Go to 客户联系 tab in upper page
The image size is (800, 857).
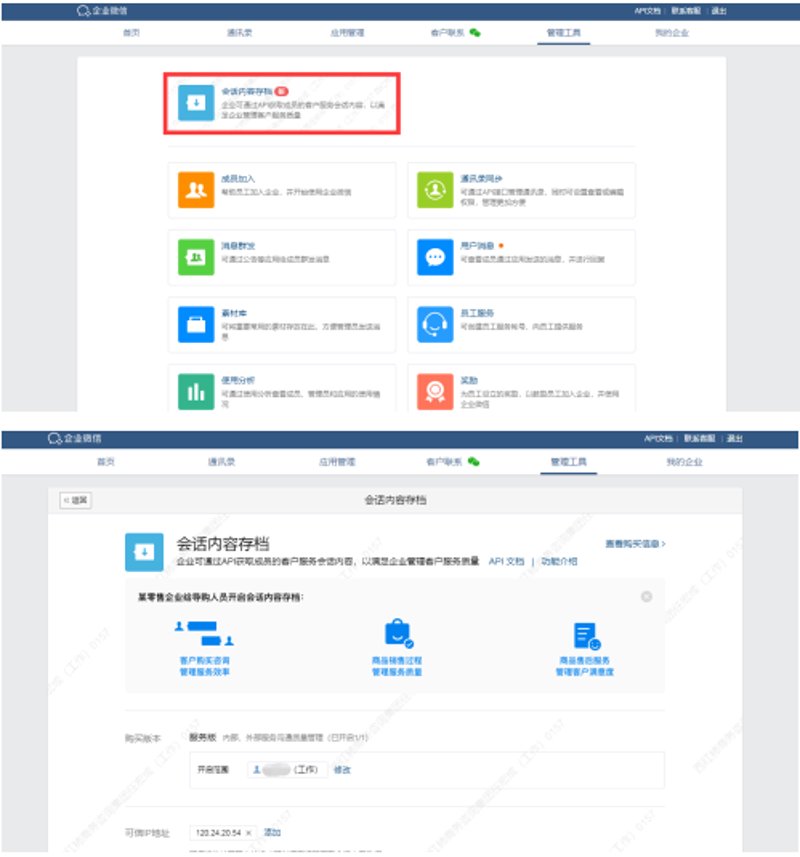point(448,33)
